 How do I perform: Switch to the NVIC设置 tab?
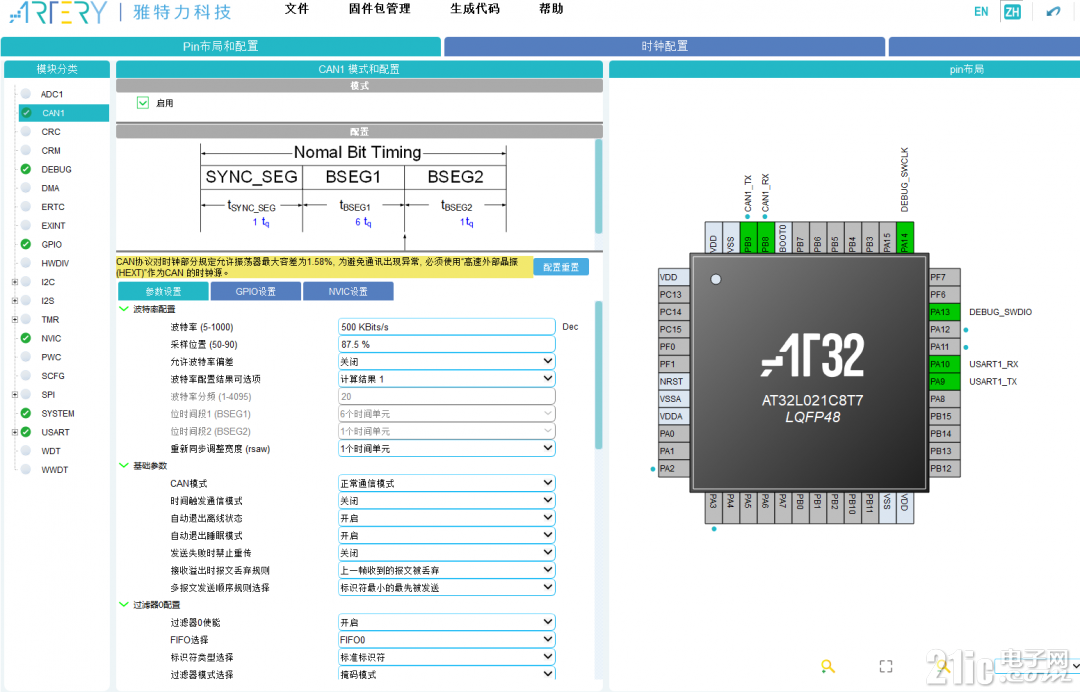pos(348,291)
